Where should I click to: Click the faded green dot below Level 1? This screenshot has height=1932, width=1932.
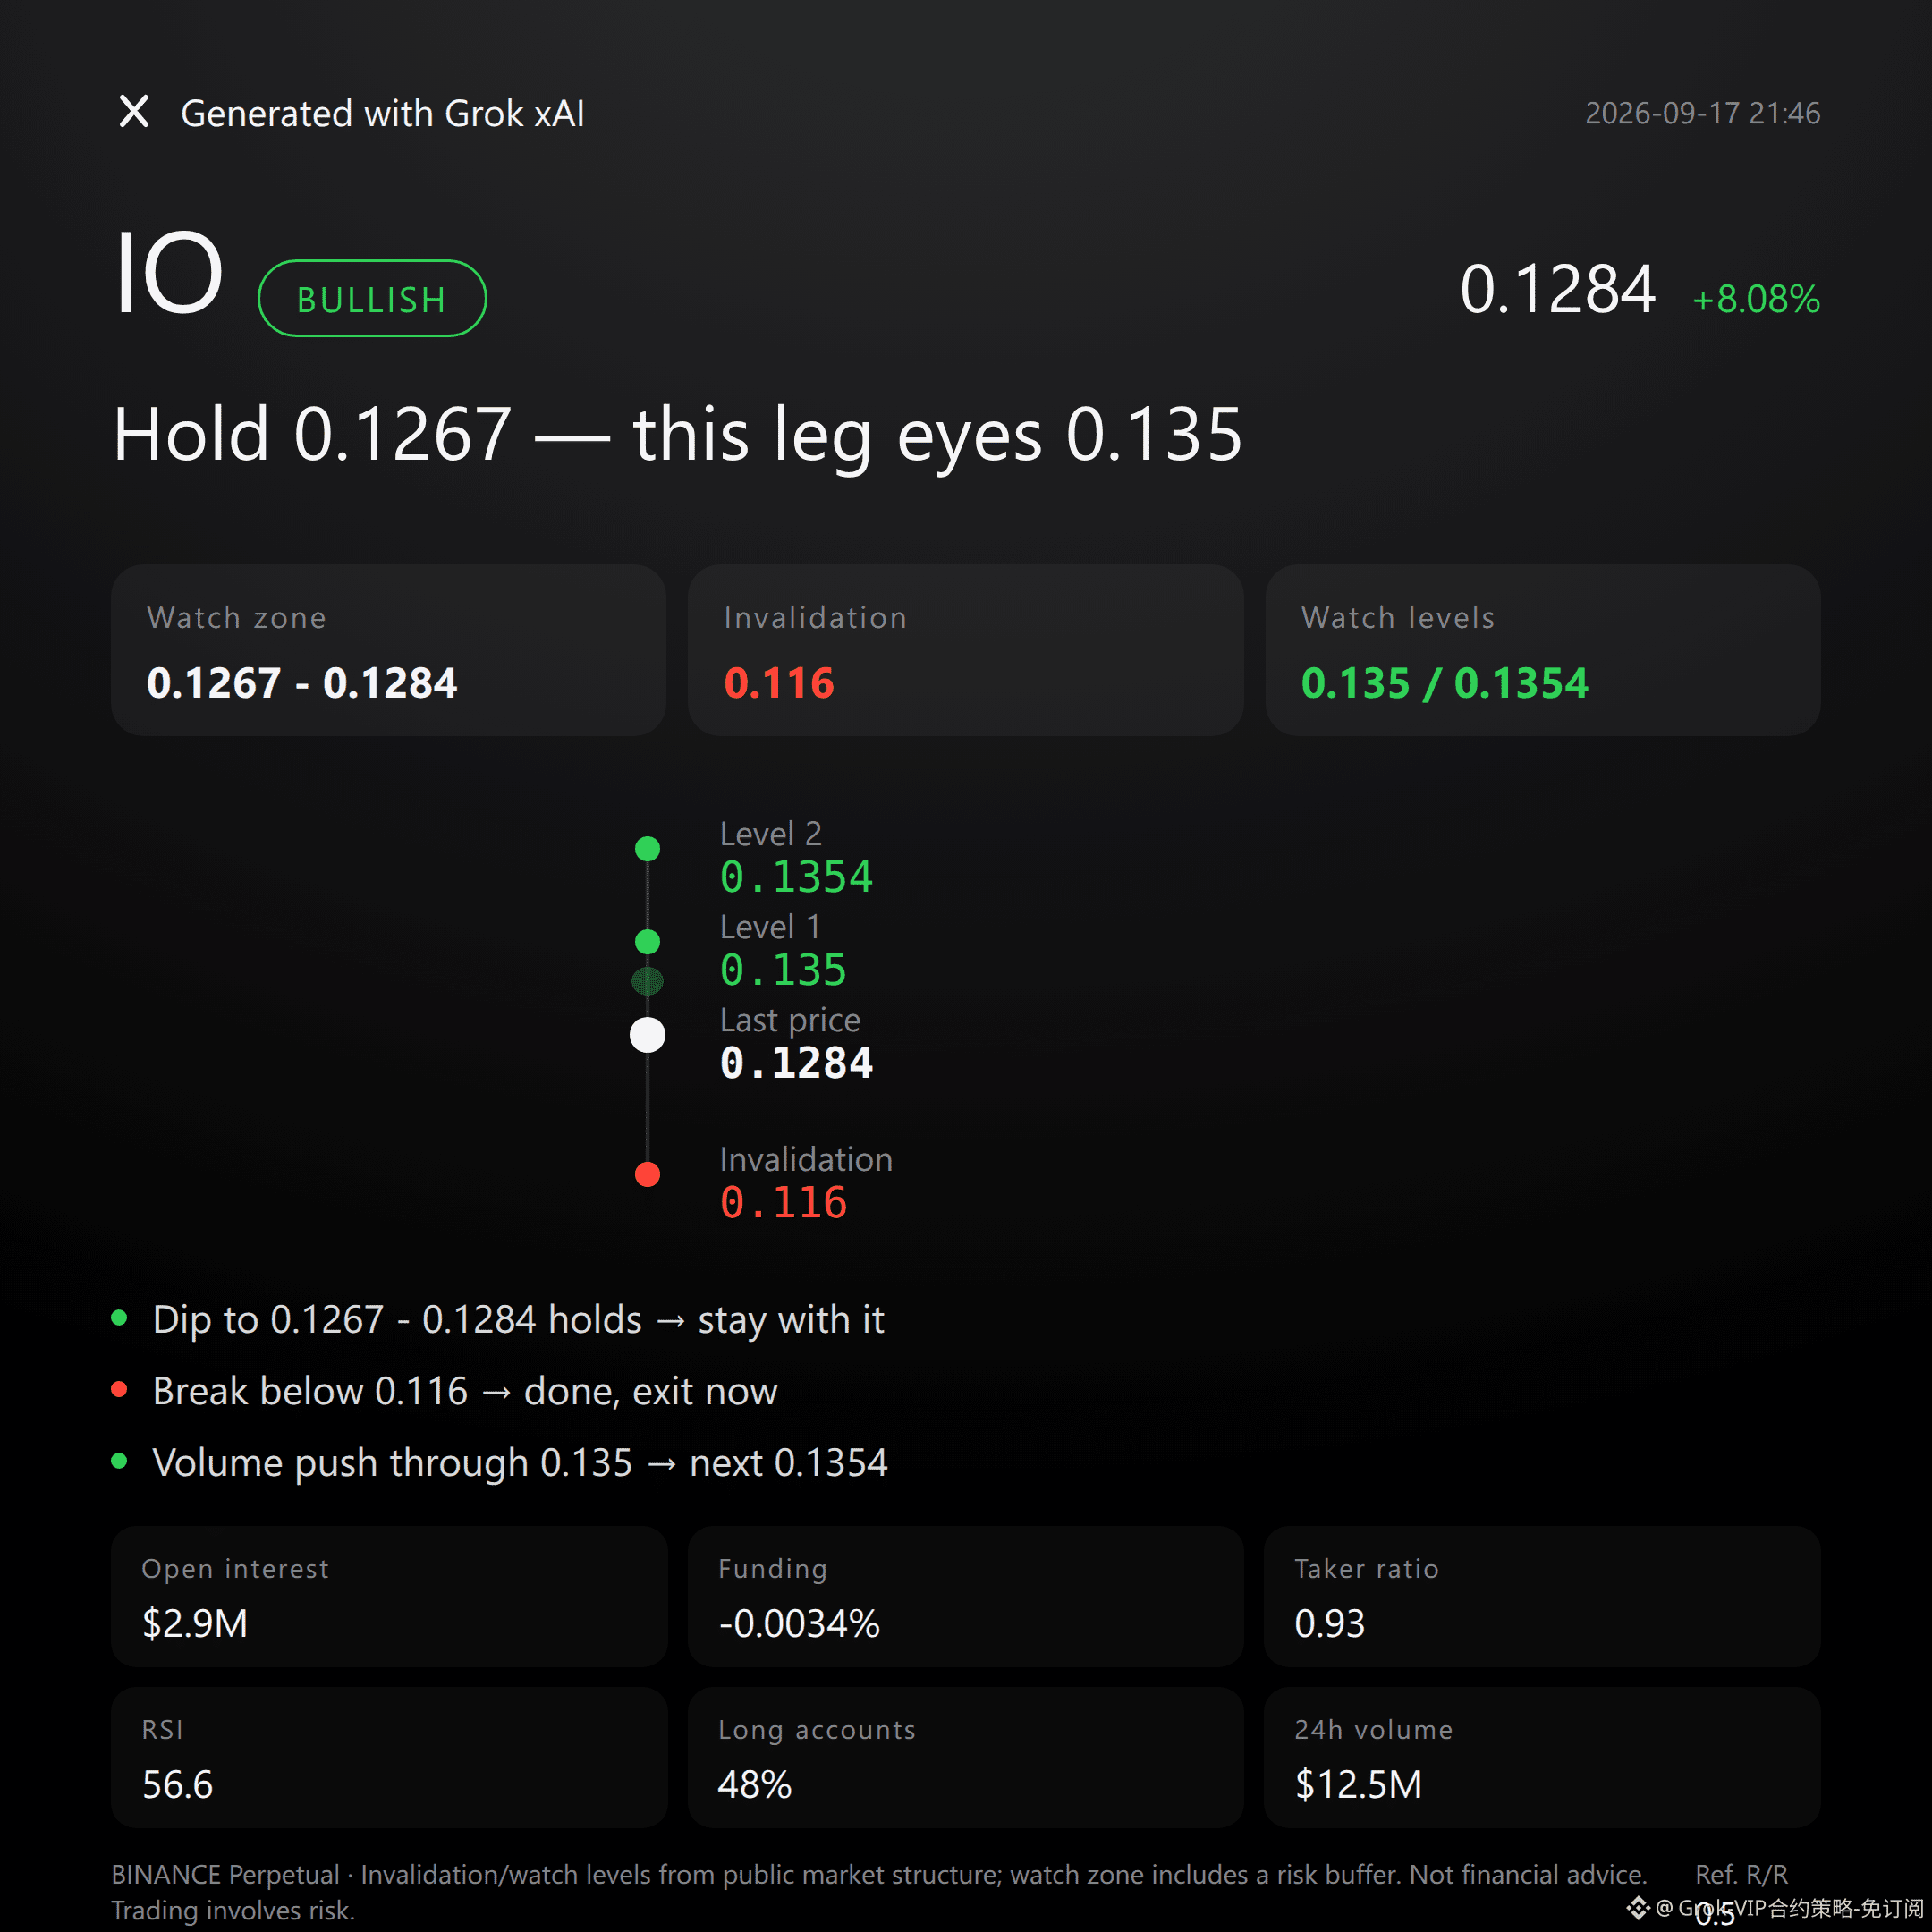pyautogui.click(x=648, y=981)
